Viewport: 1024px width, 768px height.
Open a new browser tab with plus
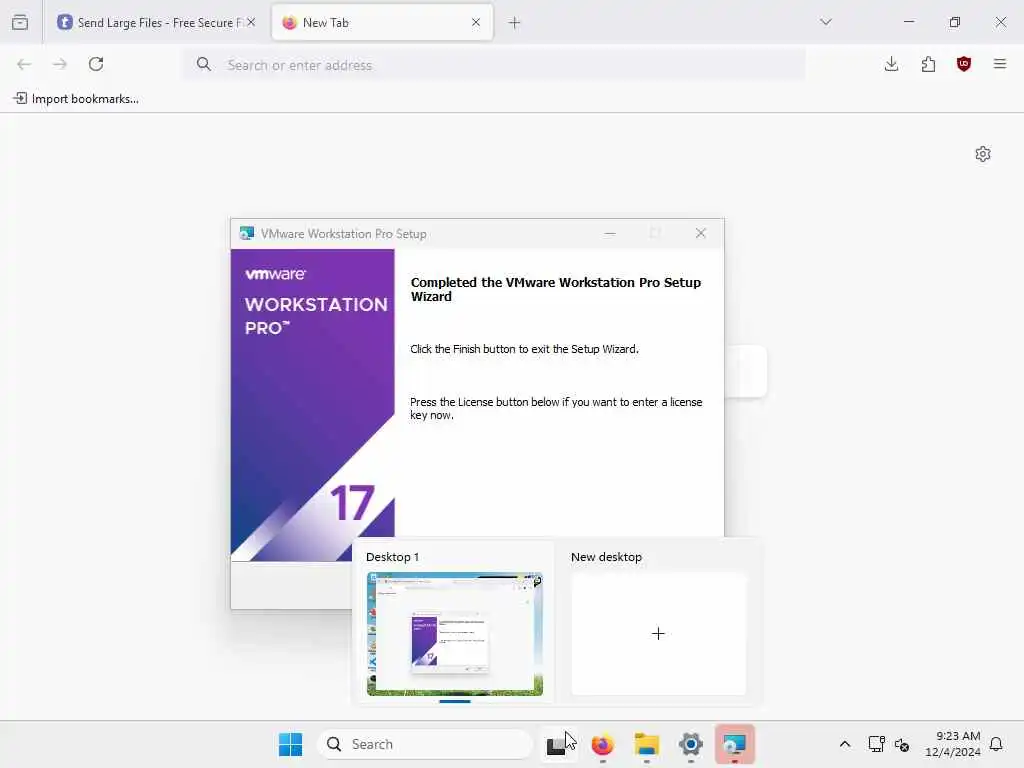(x=515, y=23)
